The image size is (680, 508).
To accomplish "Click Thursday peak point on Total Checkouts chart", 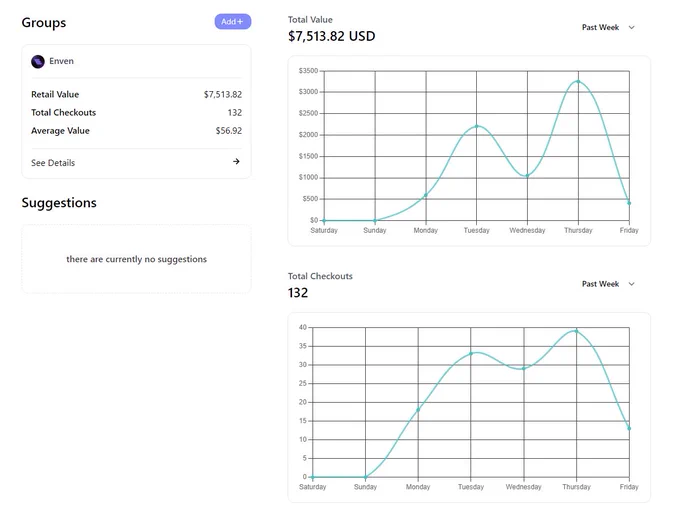I will 576,331.
